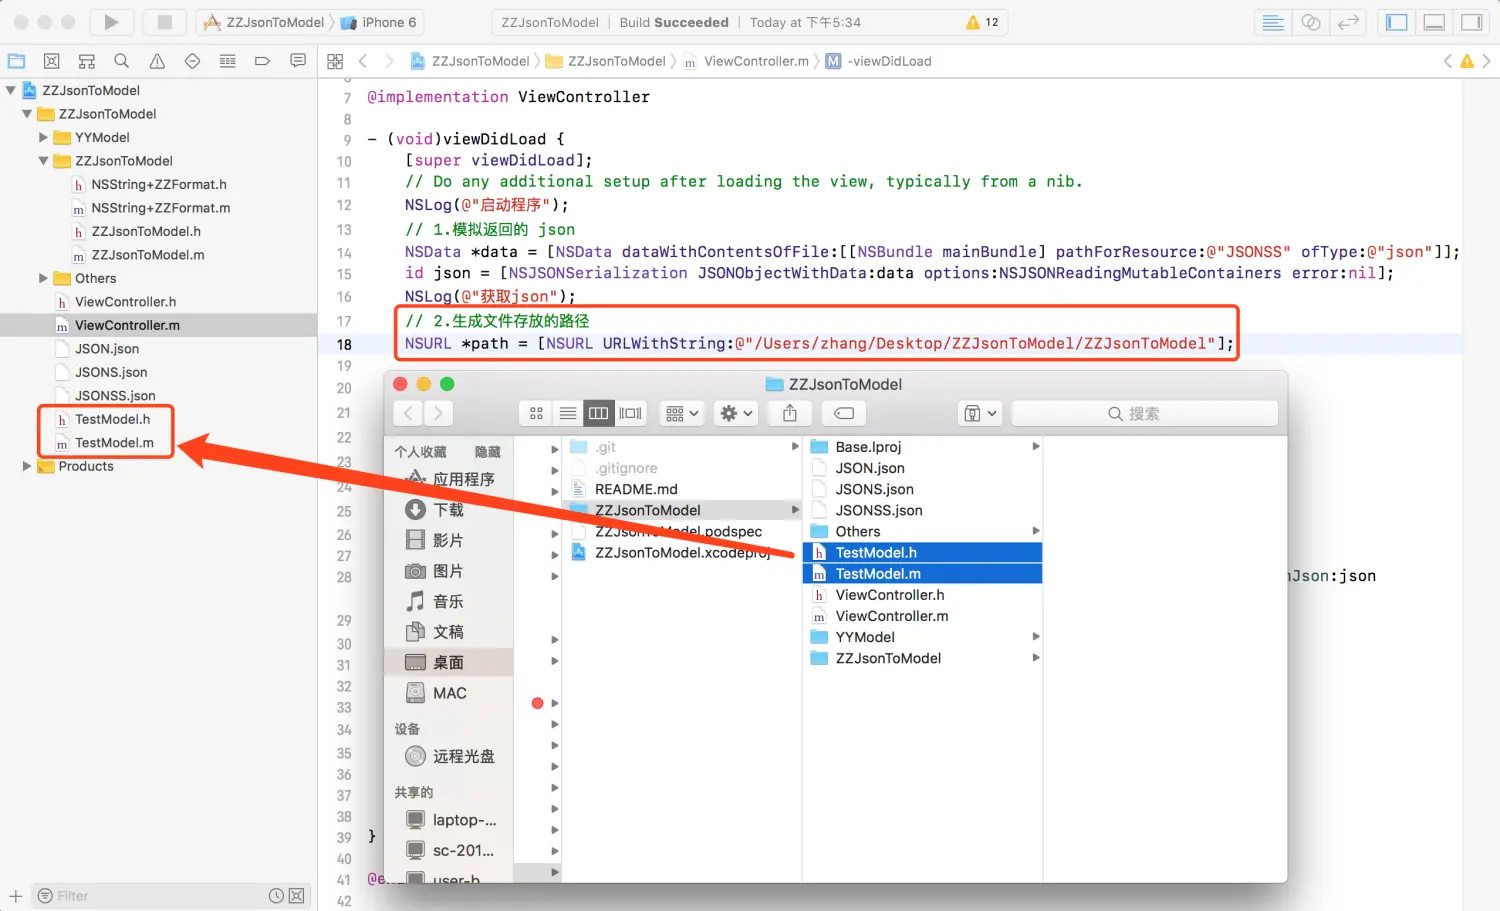Image resolution: width=1500 pixels, height=911 pixels.
Task: Switch to the Version editor
Action: pos(1349,22)
